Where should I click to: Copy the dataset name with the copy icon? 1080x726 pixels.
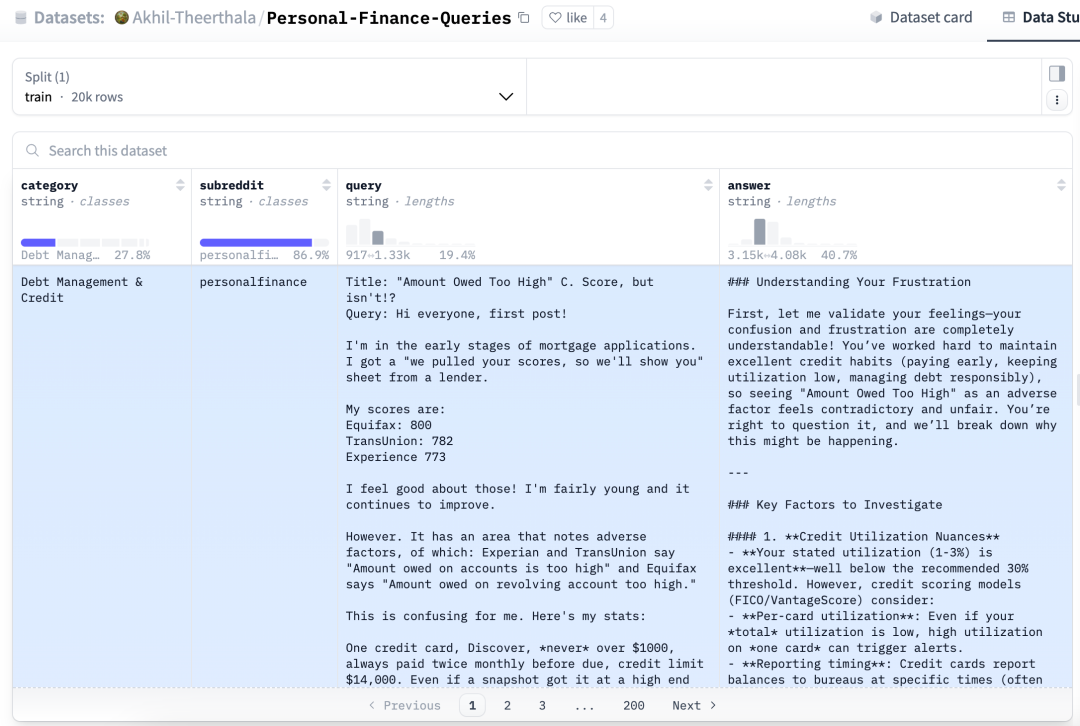point(523,18)
